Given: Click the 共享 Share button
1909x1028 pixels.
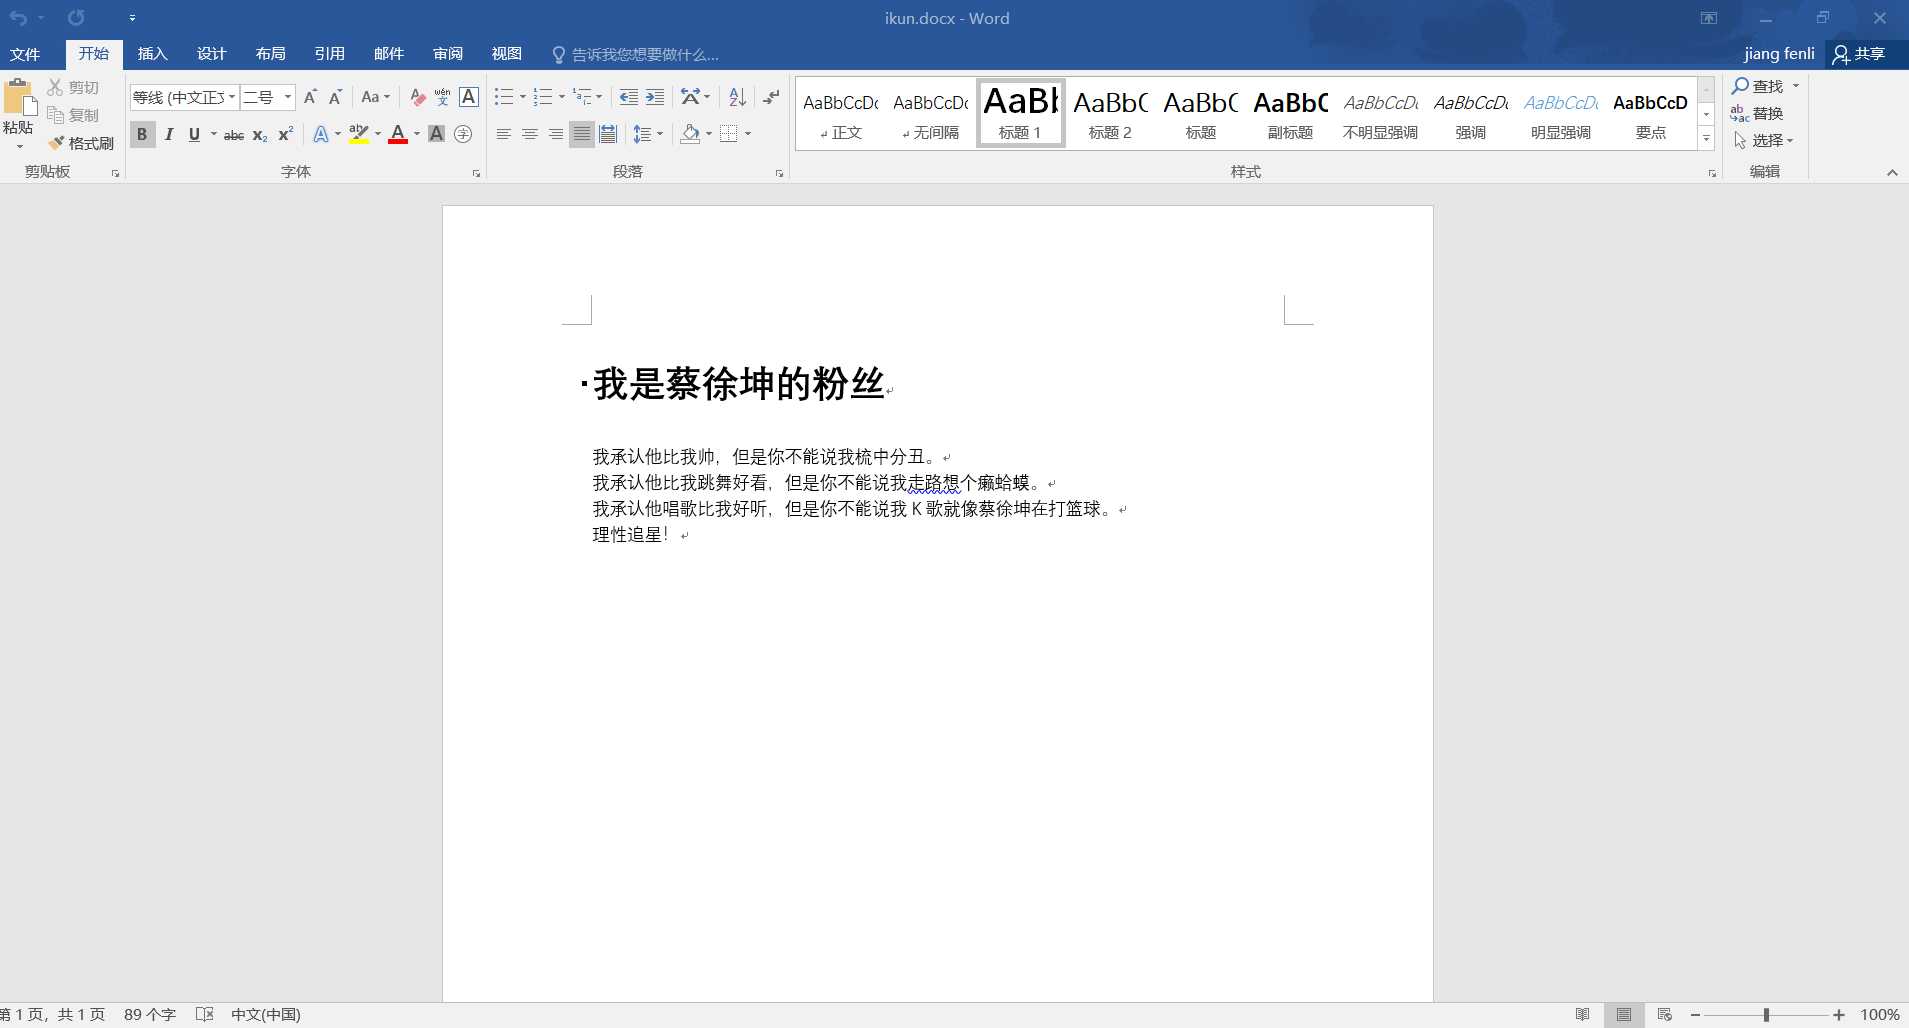Looking at the screenshot, I should pos(1859,54).
